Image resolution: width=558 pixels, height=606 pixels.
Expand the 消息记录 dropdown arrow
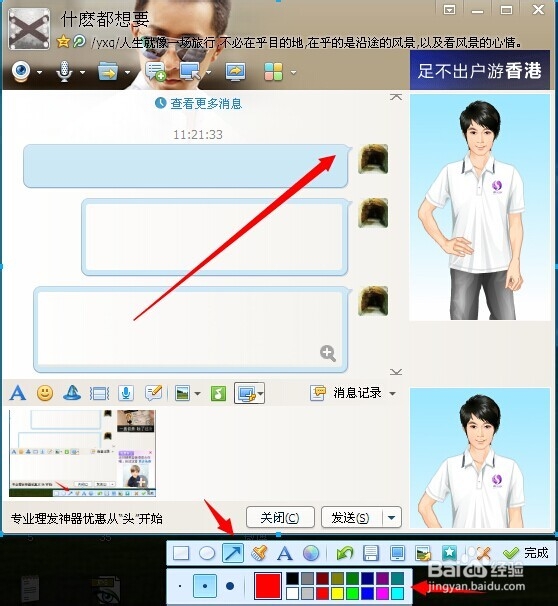point(393,394)
